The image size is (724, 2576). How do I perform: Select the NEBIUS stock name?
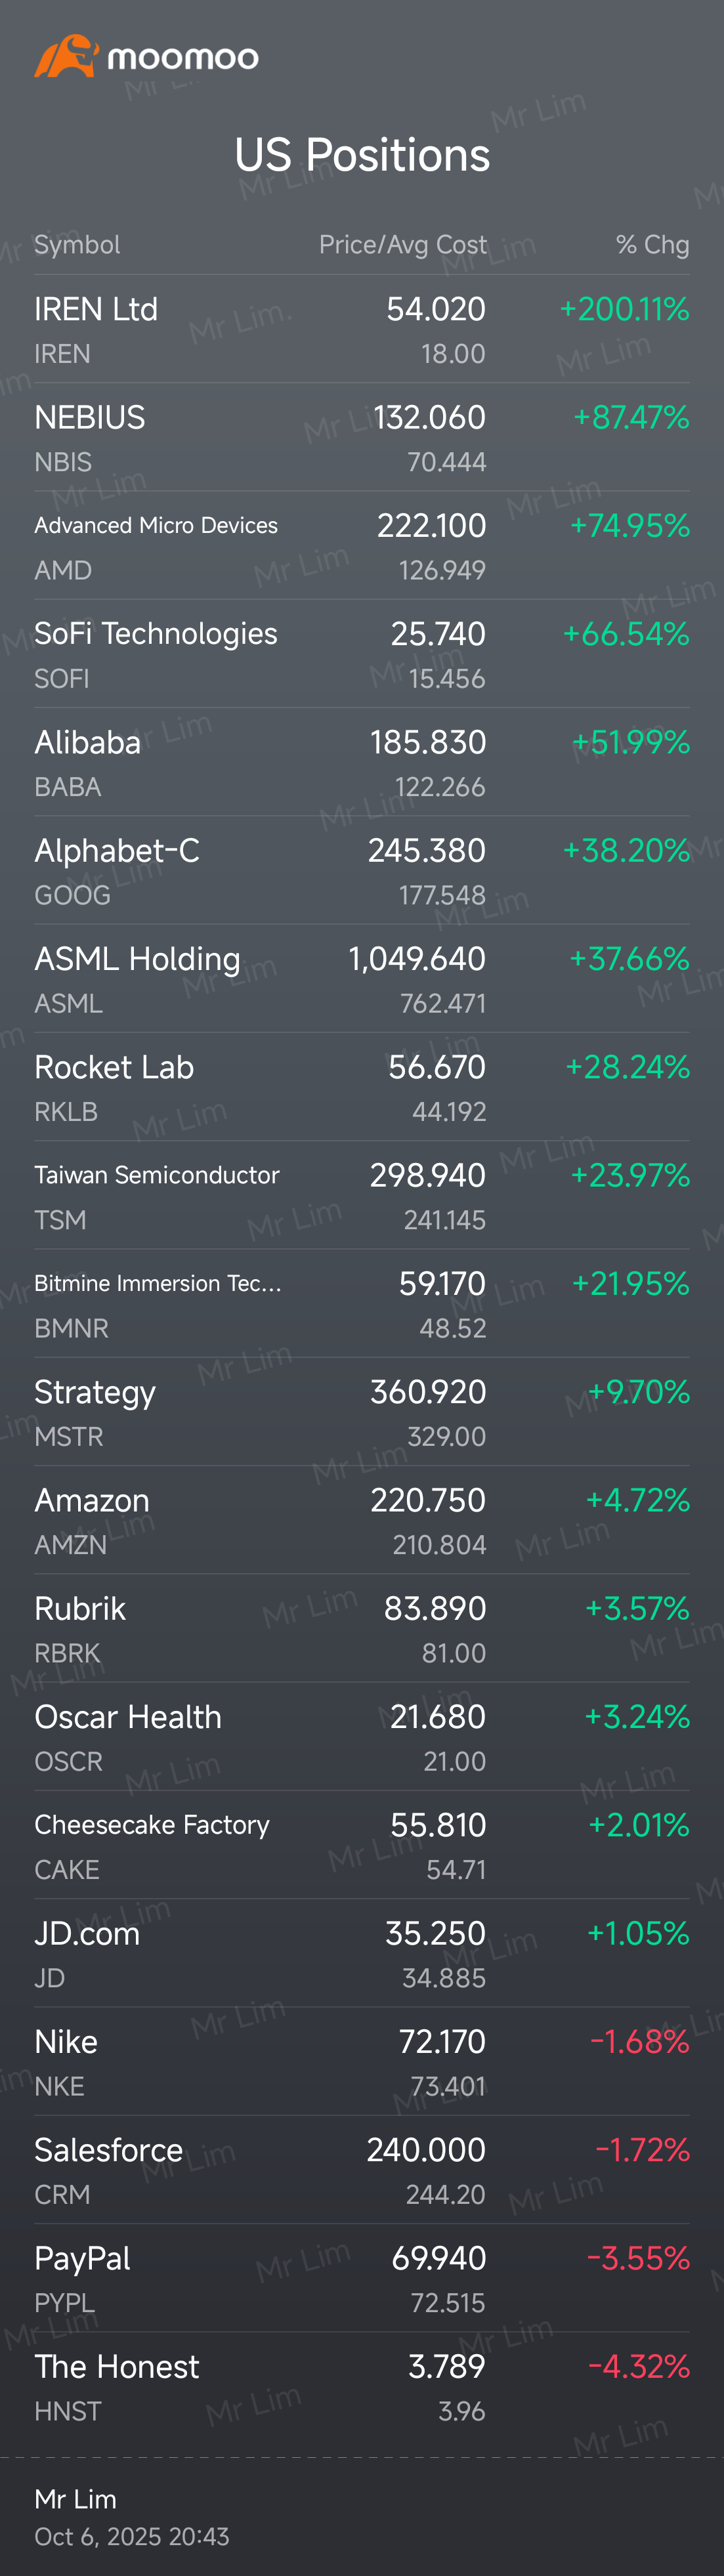(x=90, y=417)
